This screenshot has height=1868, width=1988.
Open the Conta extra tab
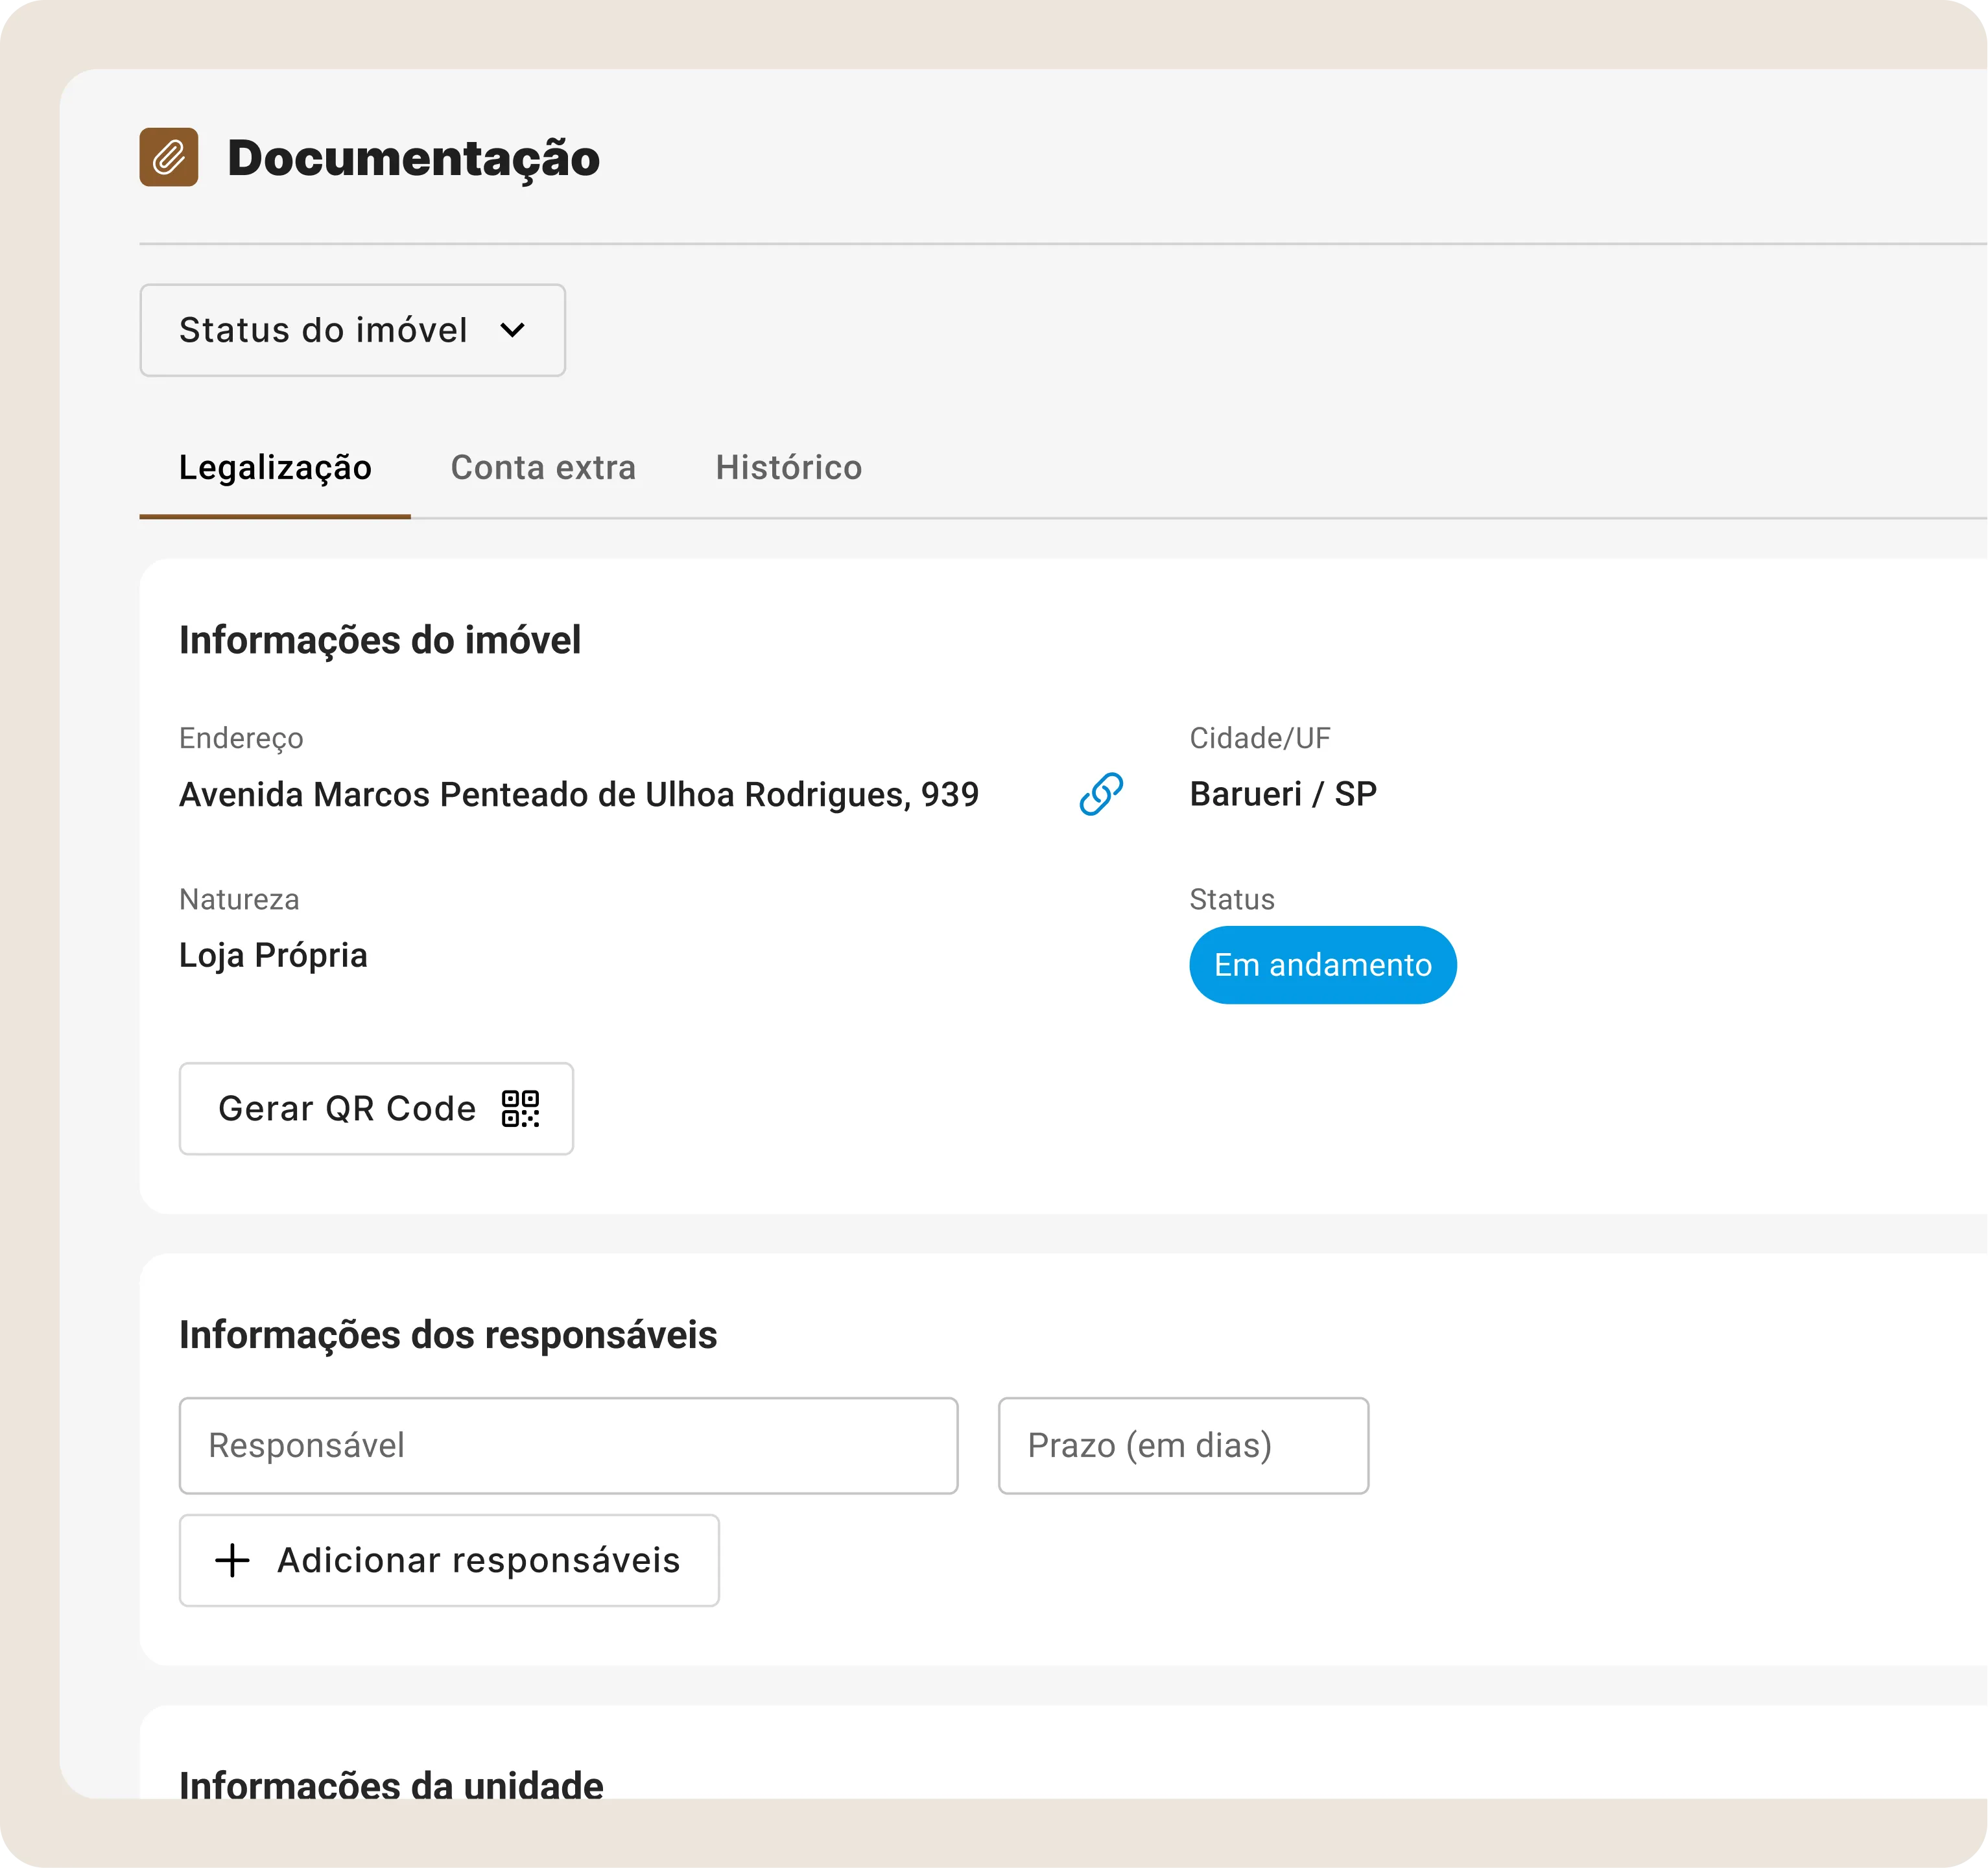[543, 468]
